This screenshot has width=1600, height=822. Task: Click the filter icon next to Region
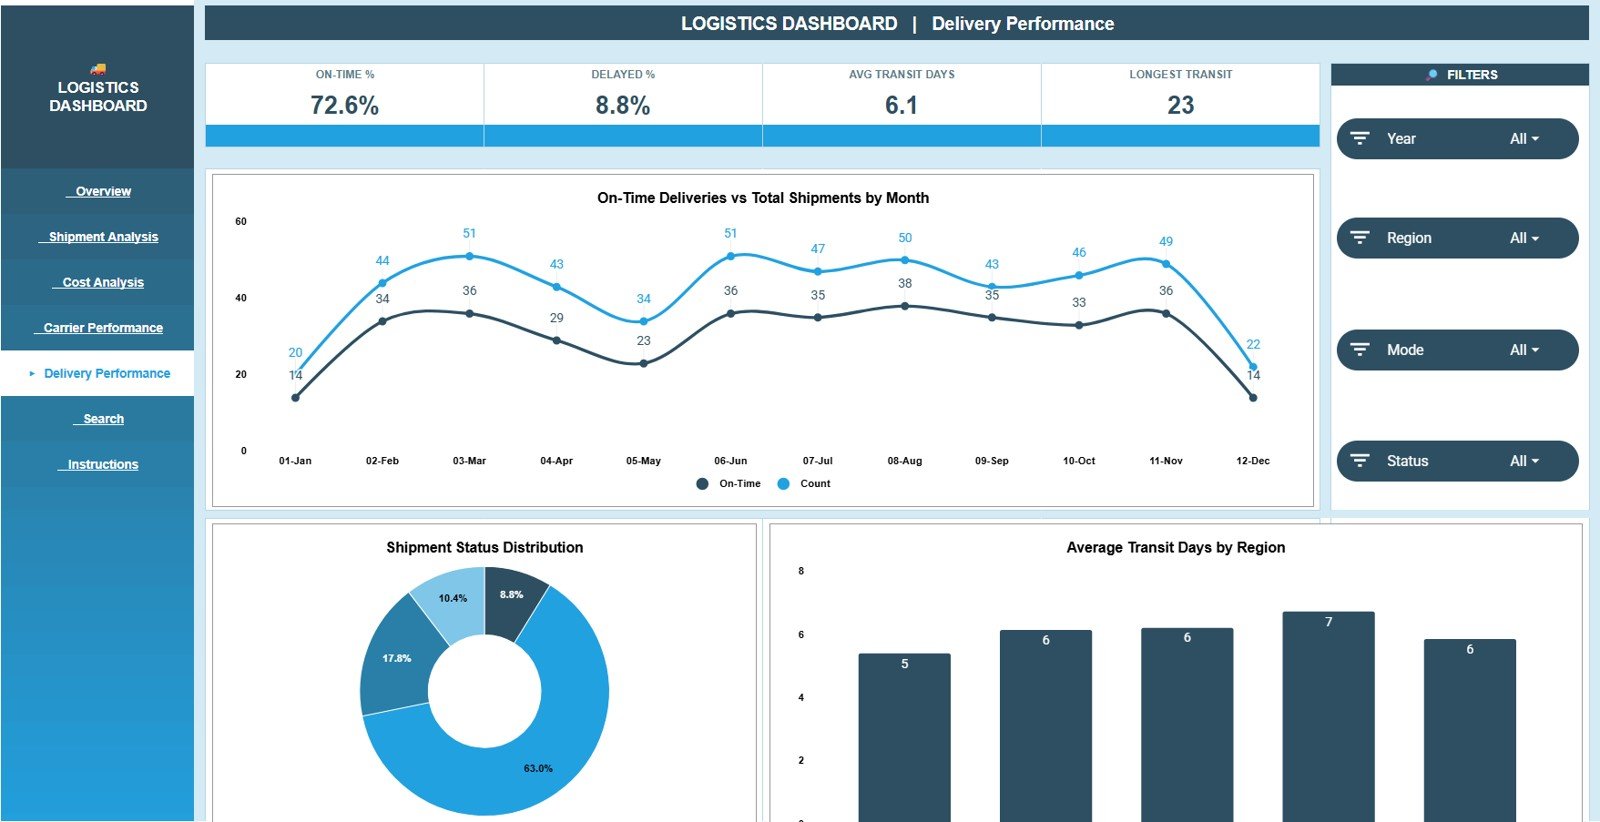(1360, 238)
